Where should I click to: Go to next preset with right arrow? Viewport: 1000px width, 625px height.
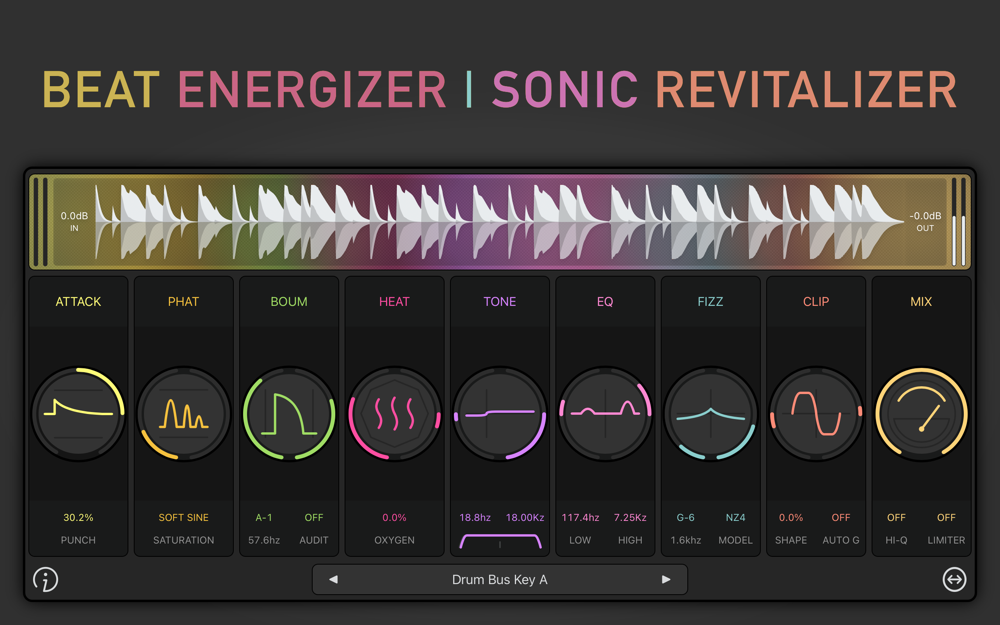click(x=666, y=580)
